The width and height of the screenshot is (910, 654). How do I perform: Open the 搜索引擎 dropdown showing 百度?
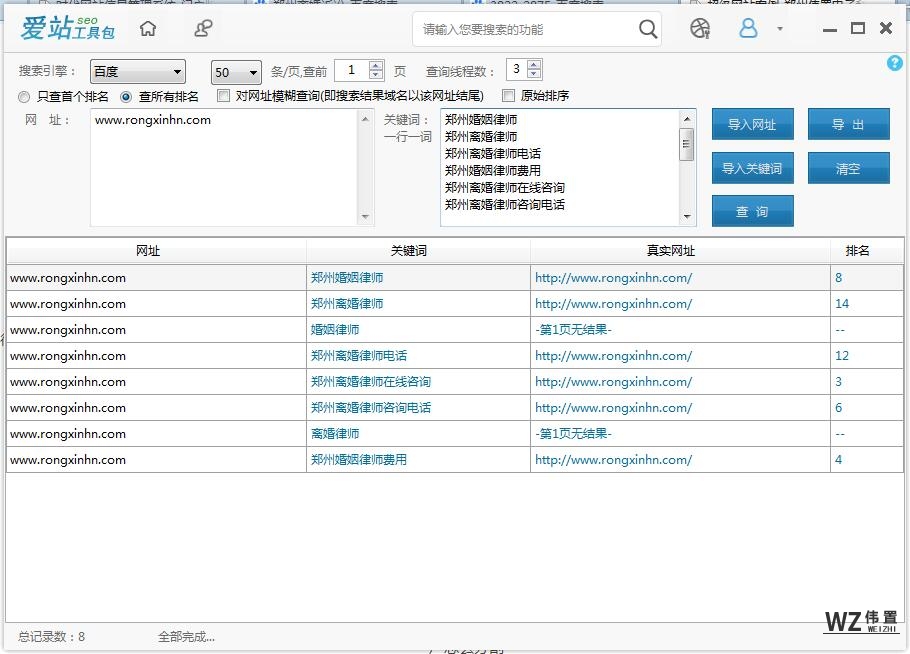tap(137, 71)
